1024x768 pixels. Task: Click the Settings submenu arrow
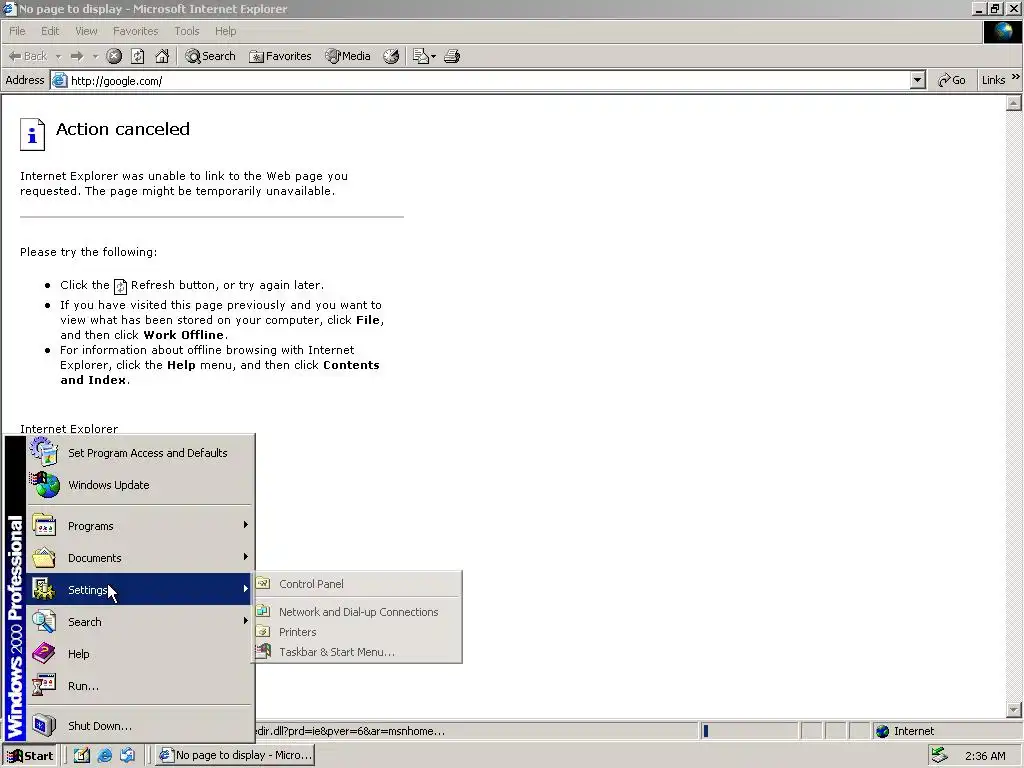(246, 588)
